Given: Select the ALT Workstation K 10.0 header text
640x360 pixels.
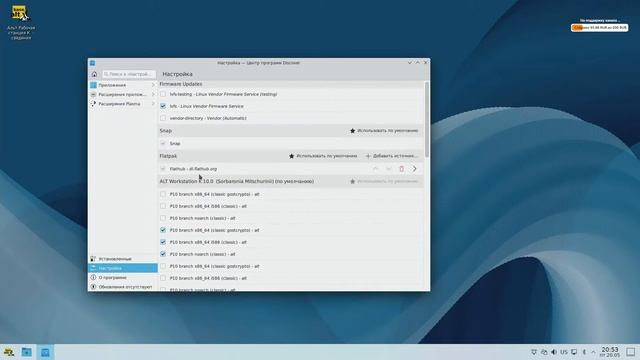Looking at the screenshot, I should pyautogui.click(x=236, y=181).
